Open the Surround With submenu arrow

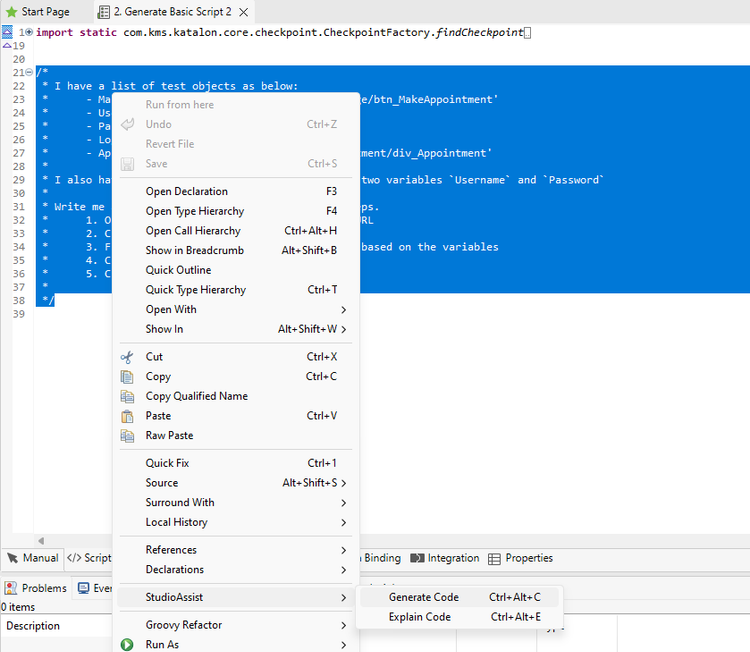coord(343,503)
